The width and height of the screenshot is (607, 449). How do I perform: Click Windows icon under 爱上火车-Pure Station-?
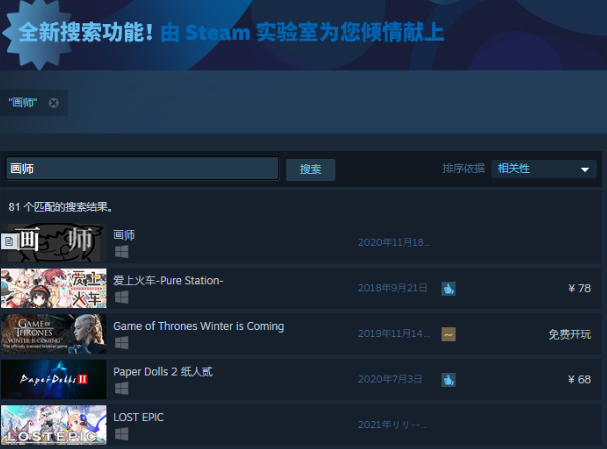(122, 297)
